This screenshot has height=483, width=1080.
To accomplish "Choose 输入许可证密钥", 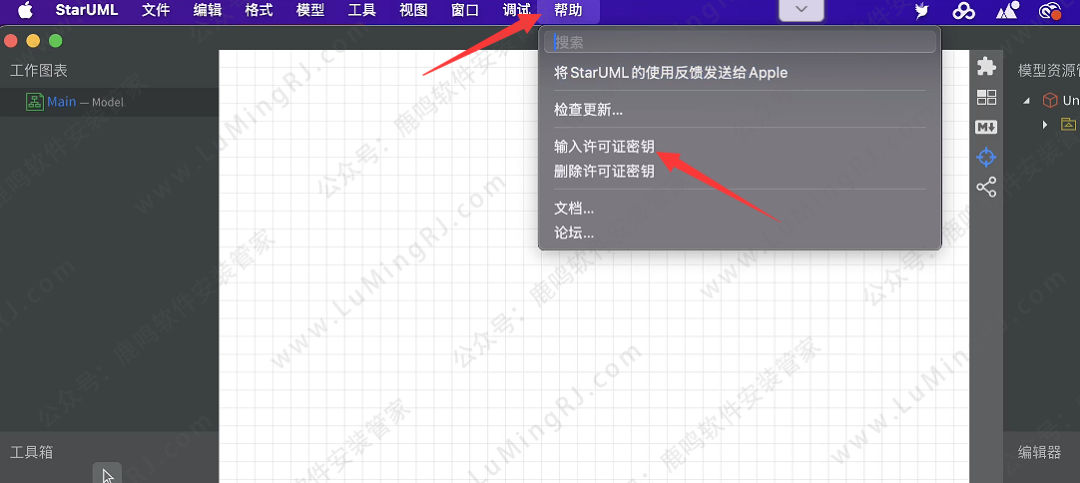I will pos(604,146).
